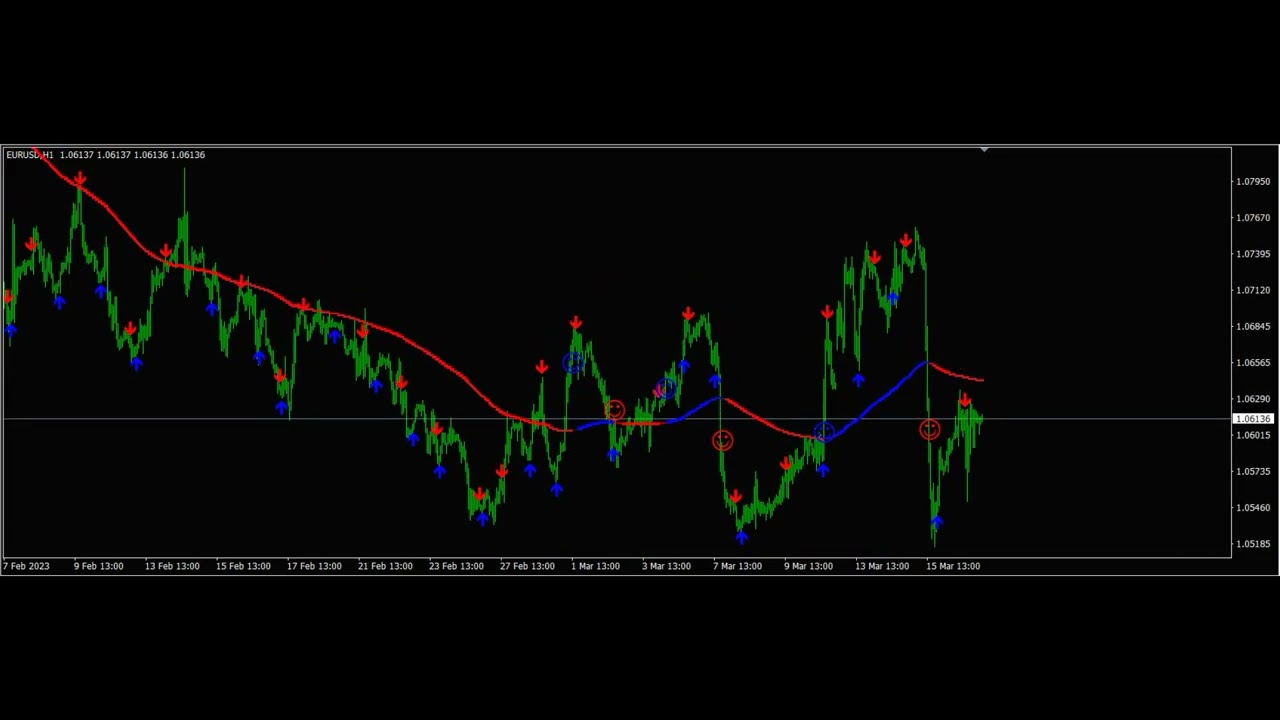The height and width of the screenshot is (720, 1280).
Task: Select blue up arrow at 15 Mar lowest low
Action: (x=936, y=522)
